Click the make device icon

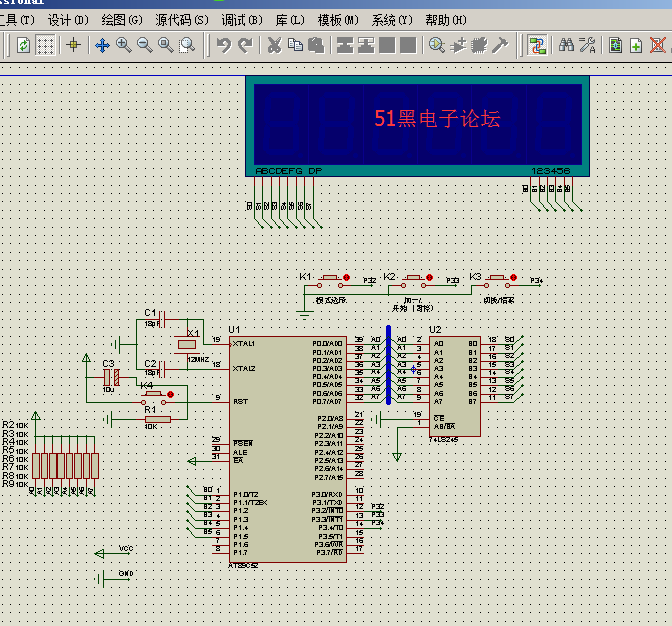tap(458, 45)
